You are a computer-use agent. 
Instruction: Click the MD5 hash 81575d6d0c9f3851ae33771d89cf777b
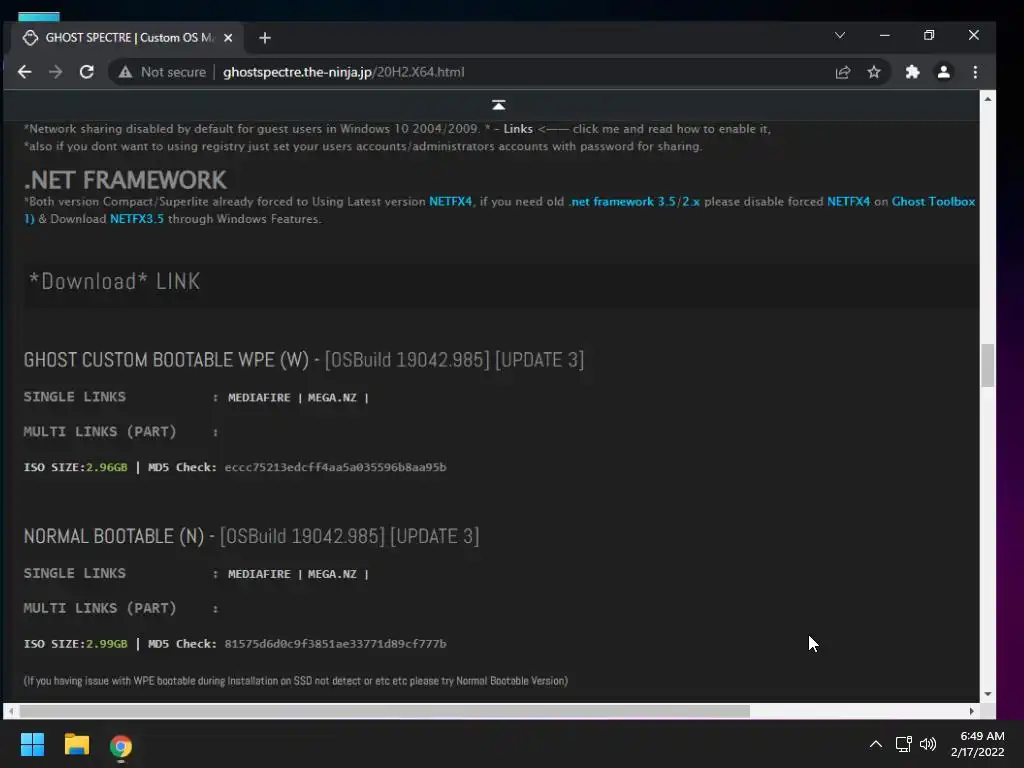[x=336, y=643]
